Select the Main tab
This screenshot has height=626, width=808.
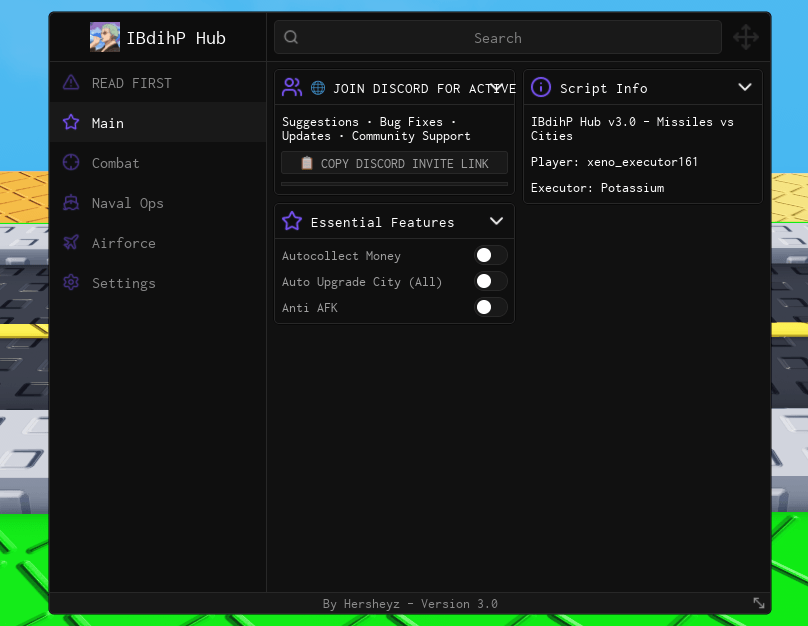[158, 123]
